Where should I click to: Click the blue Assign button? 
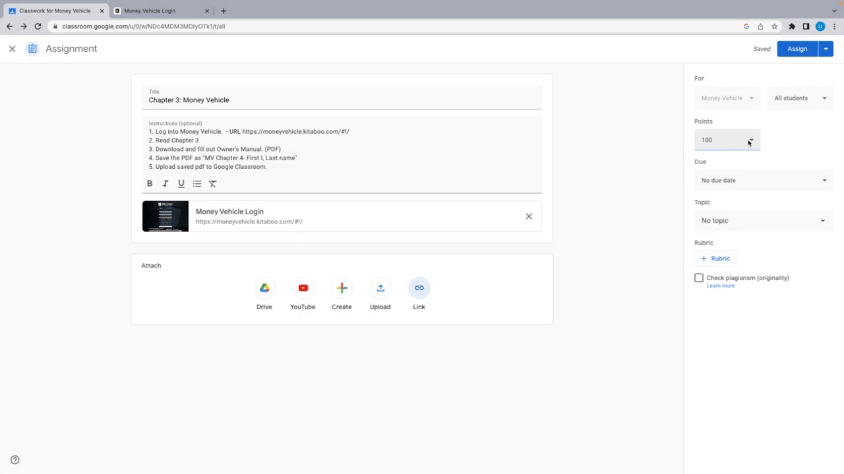click(x=797, y=49)
